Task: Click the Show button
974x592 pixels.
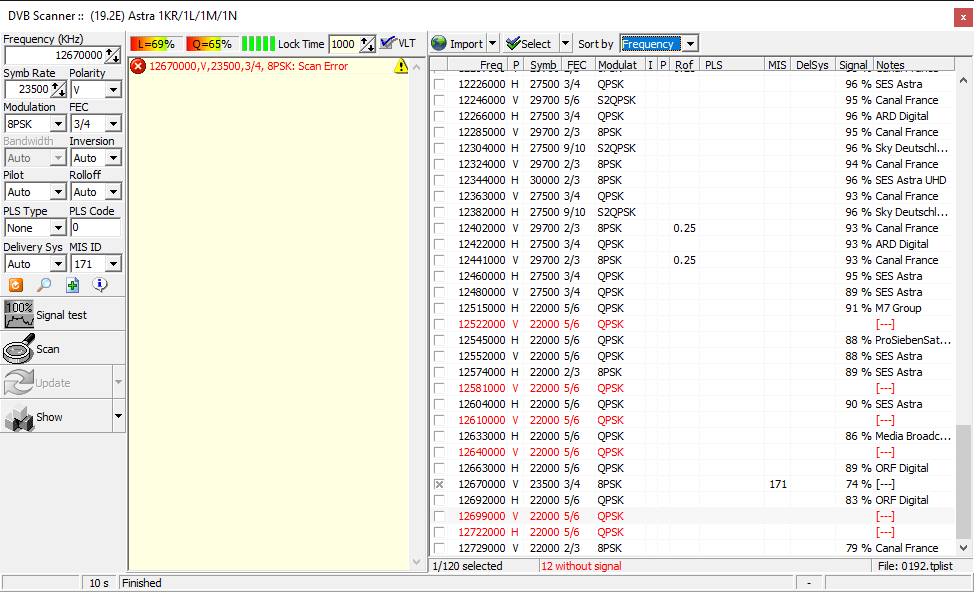Action: point(57,417)
